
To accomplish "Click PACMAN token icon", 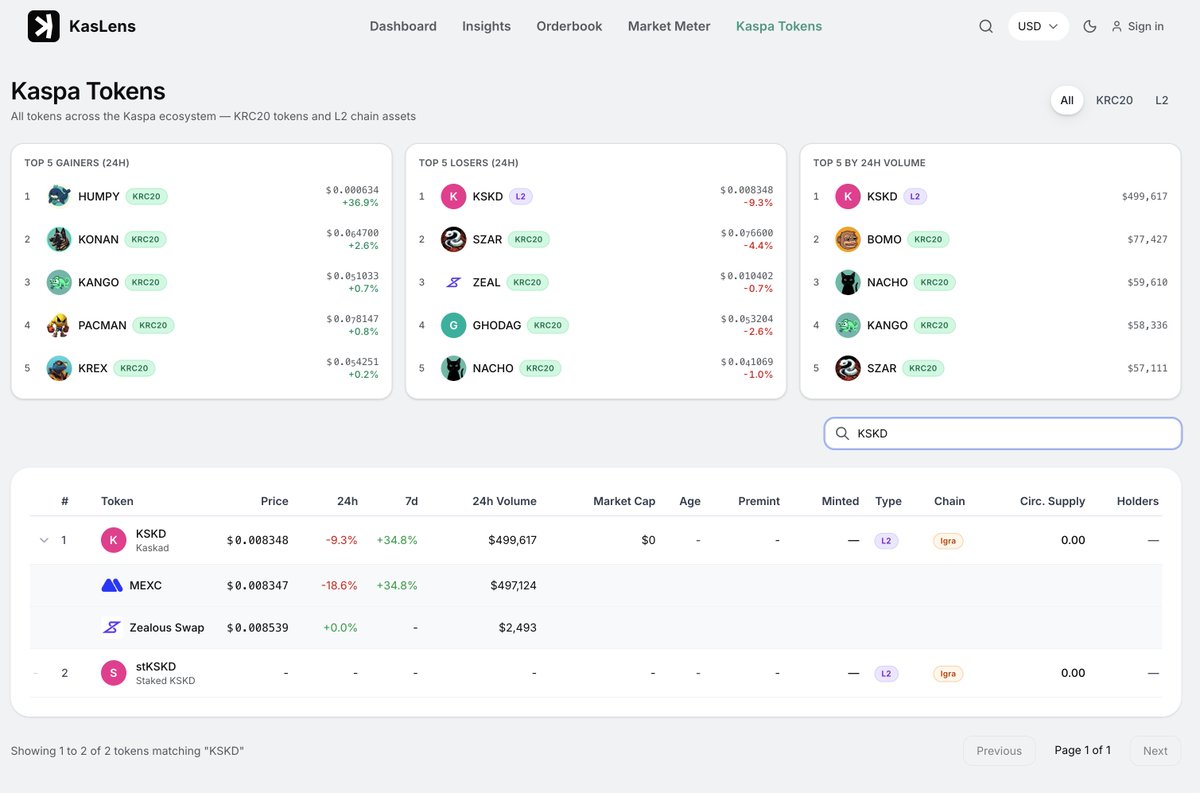I will click(59, 325).
